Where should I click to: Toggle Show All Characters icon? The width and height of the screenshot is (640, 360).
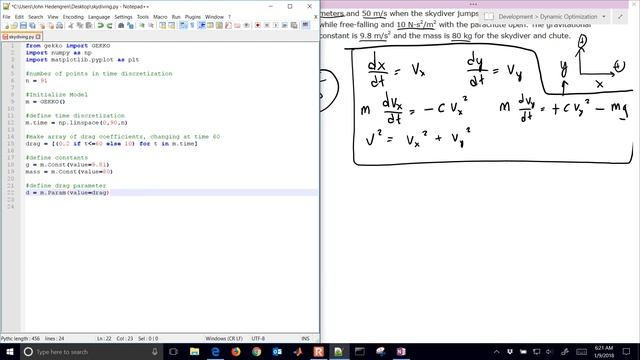[x=192, y=25]
